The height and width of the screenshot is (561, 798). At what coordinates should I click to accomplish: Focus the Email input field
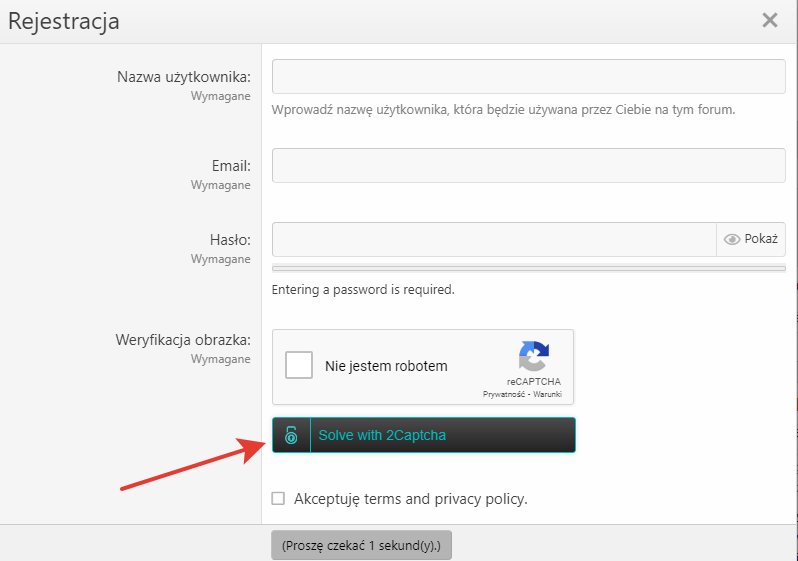pos(528,166)
